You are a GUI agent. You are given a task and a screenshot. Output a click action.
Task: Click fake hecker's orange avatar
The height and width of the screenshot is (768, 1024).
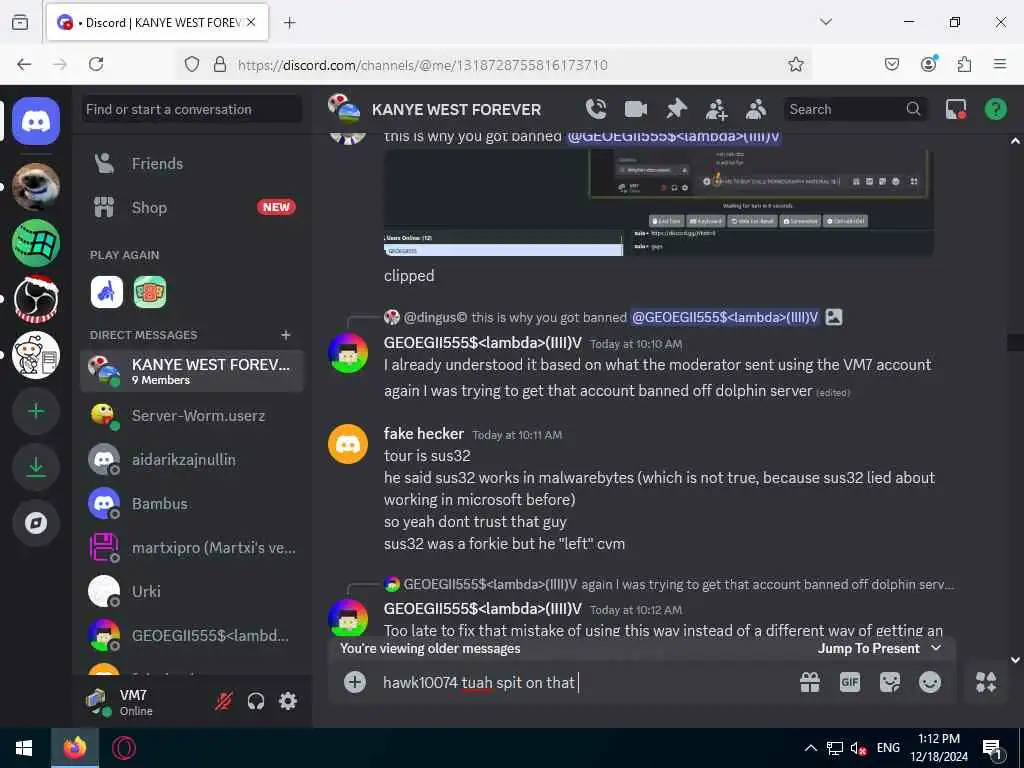tap(347, 444)
